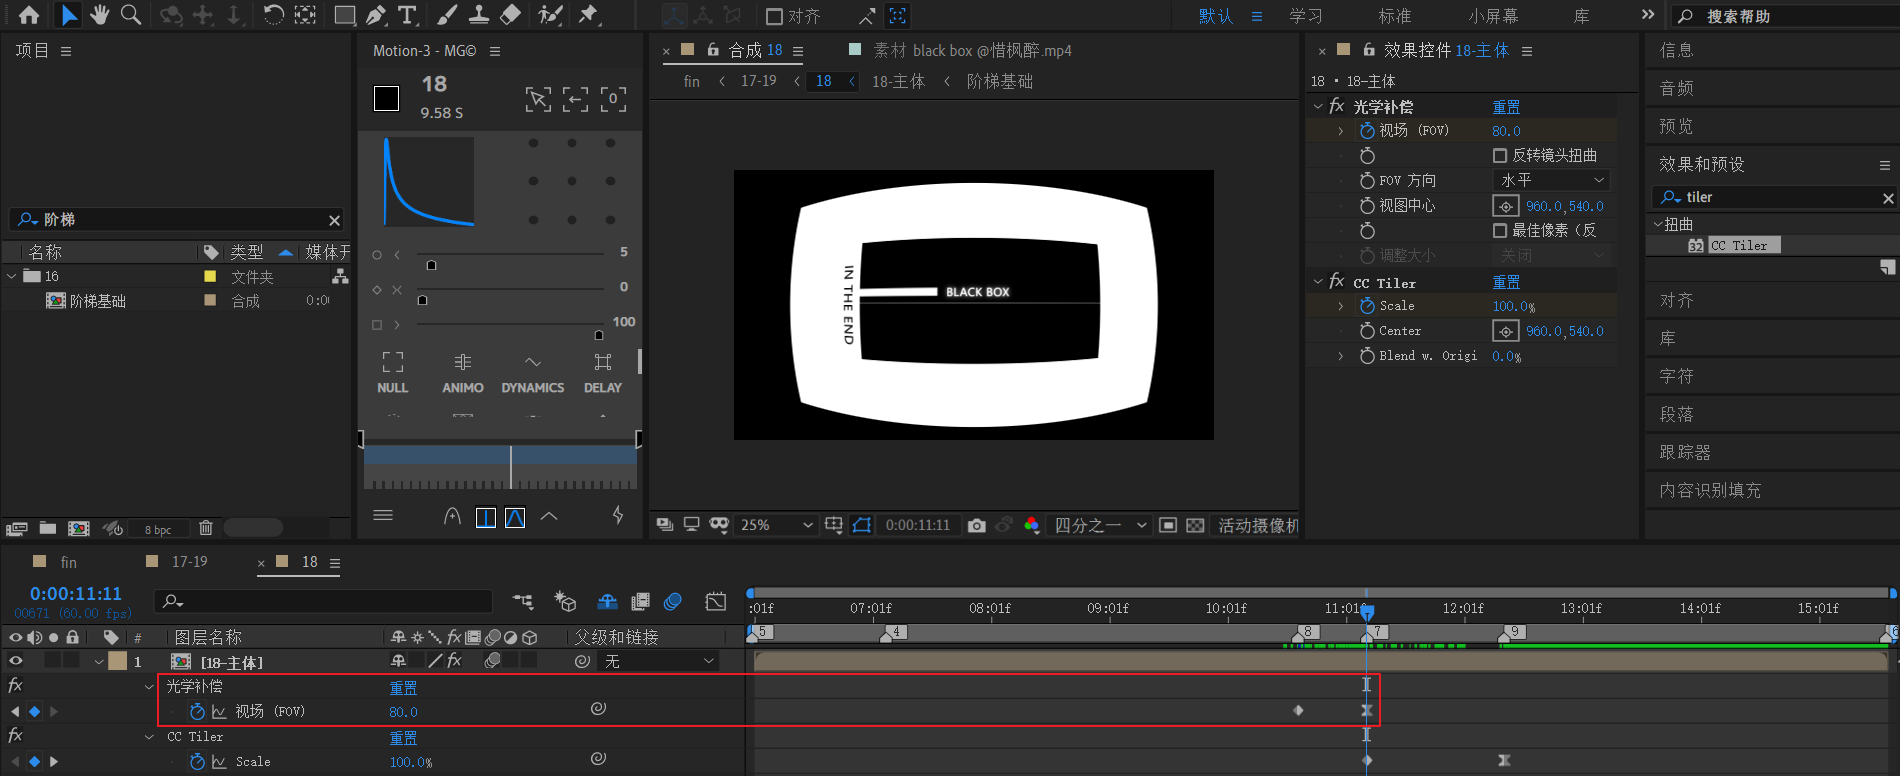Click 重置 for 光学补偿 in the timeline
This screenshot has width=1900, height=776.
(x=403, y=688)
